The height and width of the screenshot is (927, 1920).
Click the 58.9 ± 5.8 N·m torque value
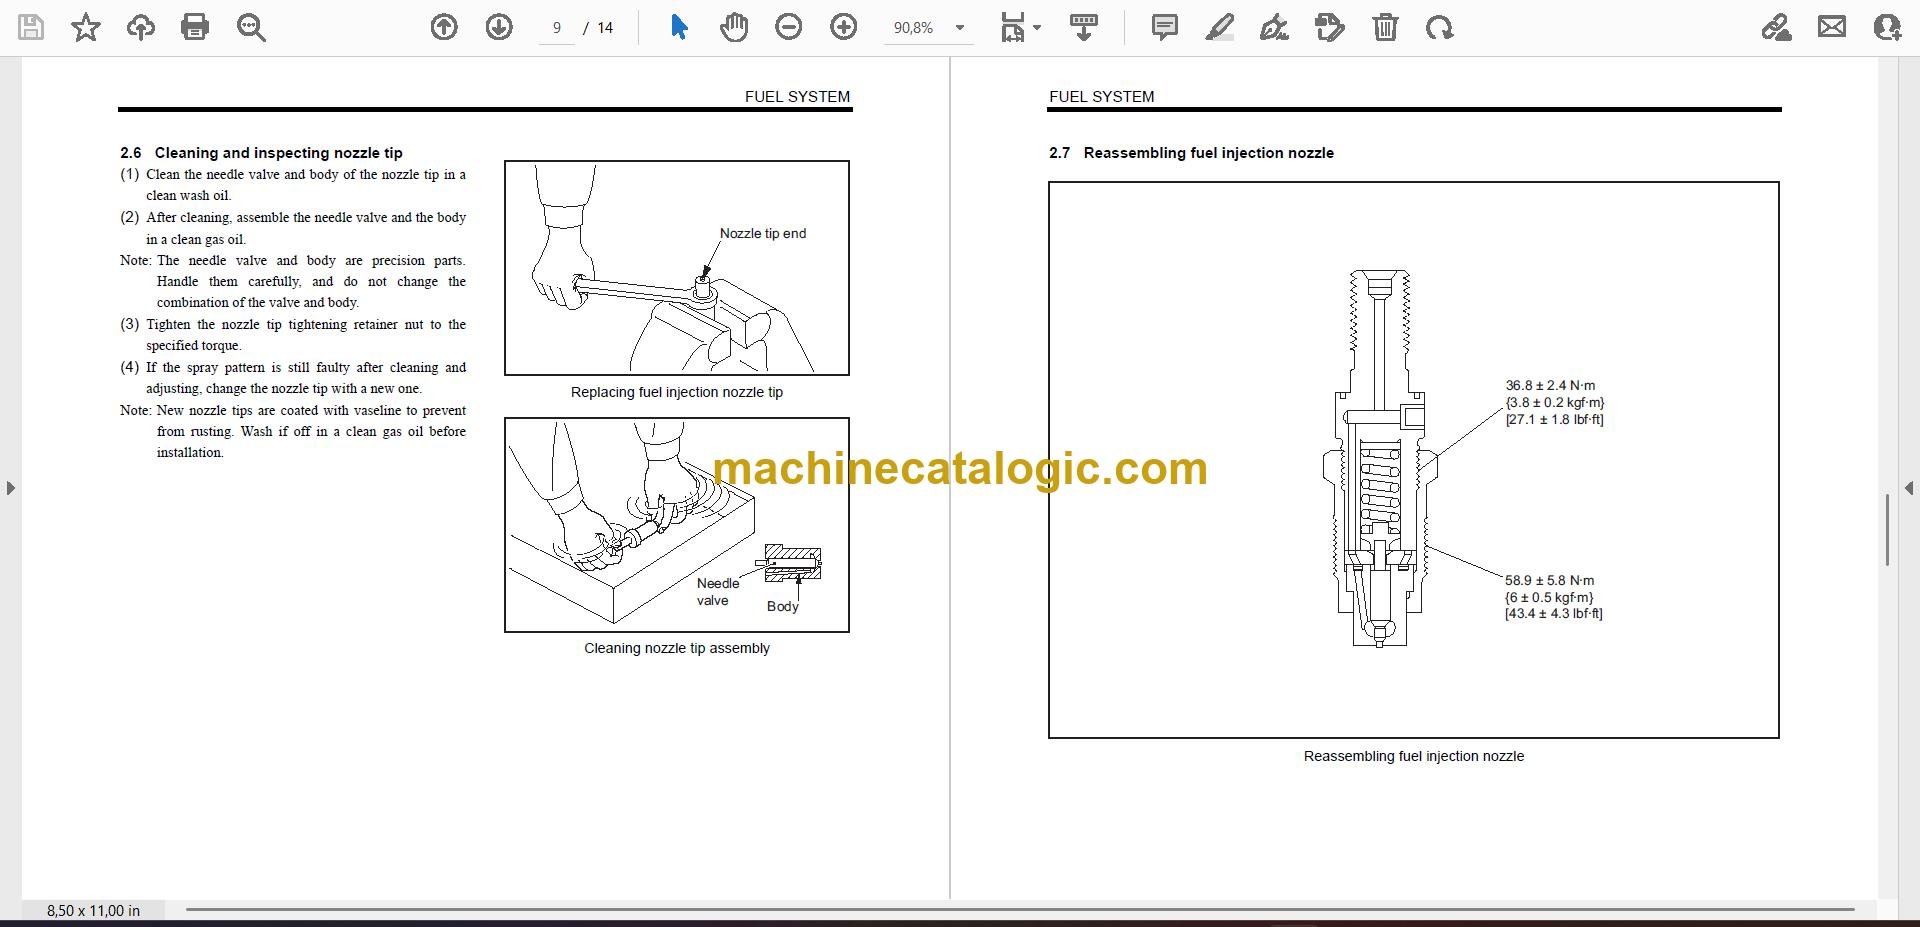(1550, 580)
